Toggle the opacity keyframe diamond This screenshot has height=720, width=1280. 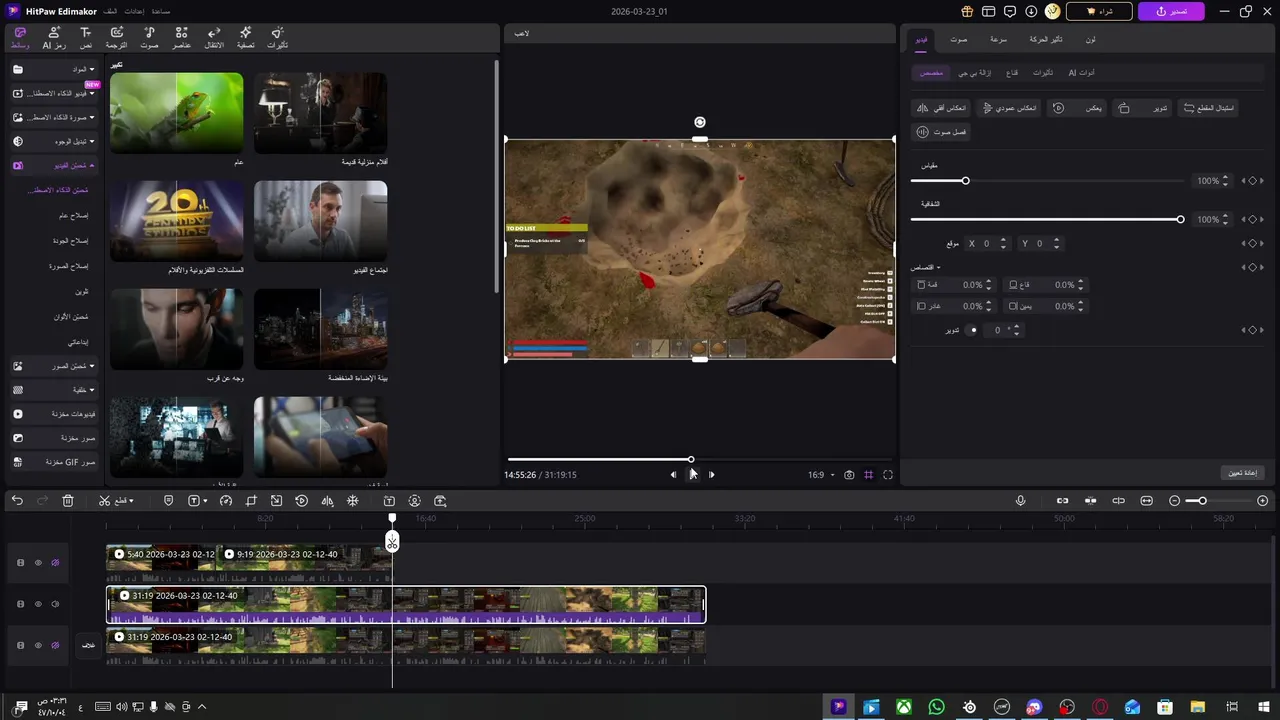point(1252,219)
